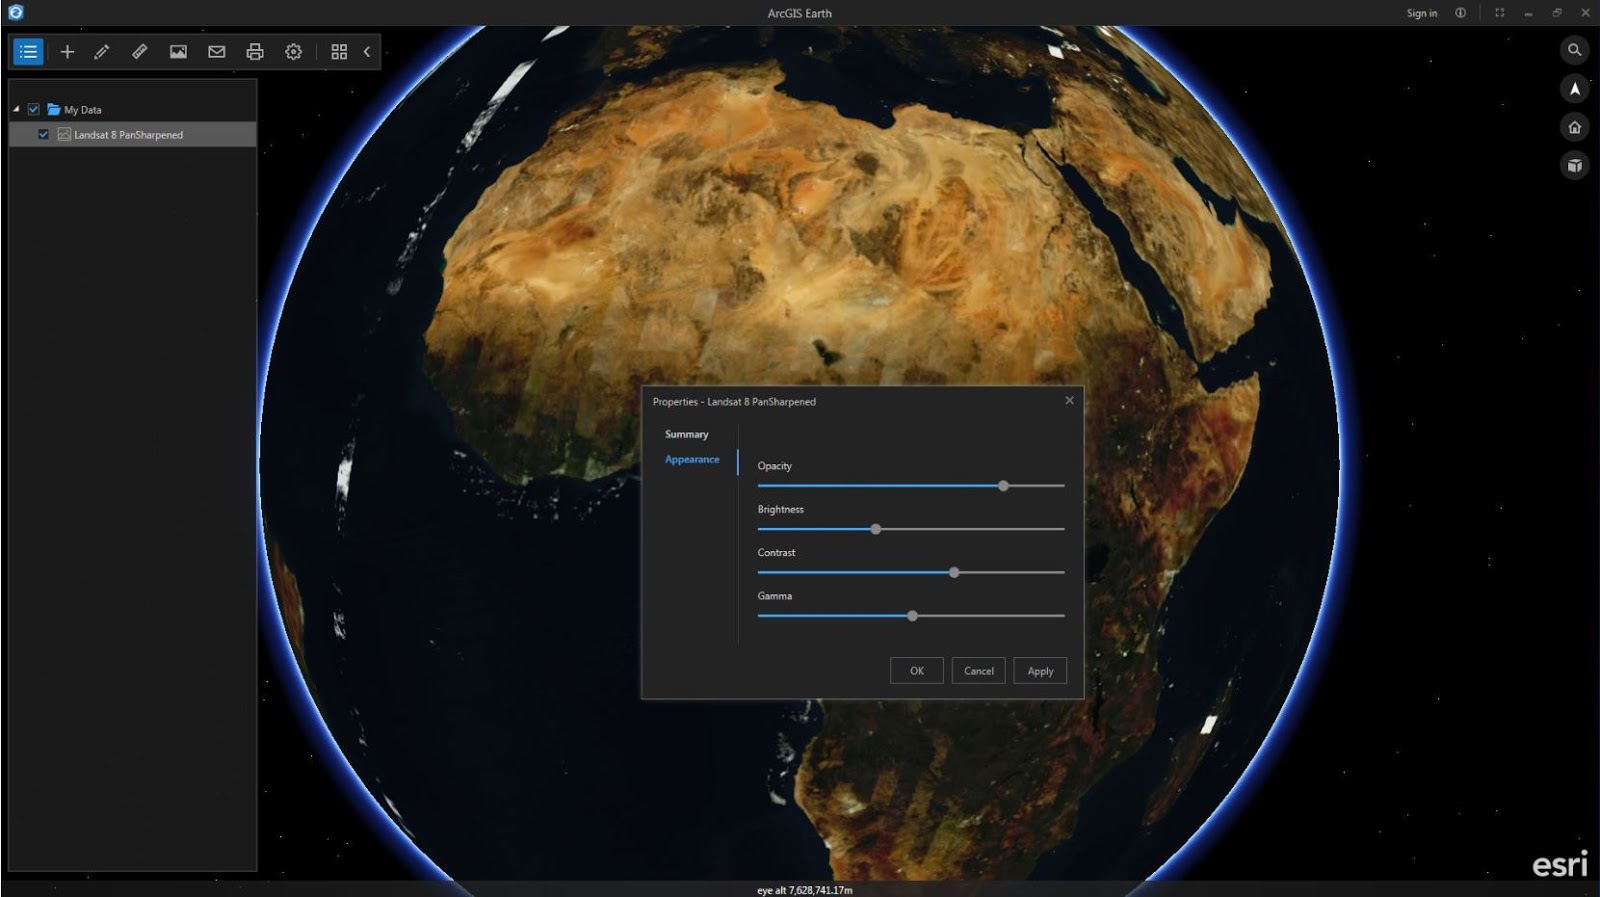Go to Home default view
Screen dimensions: 1600x897
1574,127
